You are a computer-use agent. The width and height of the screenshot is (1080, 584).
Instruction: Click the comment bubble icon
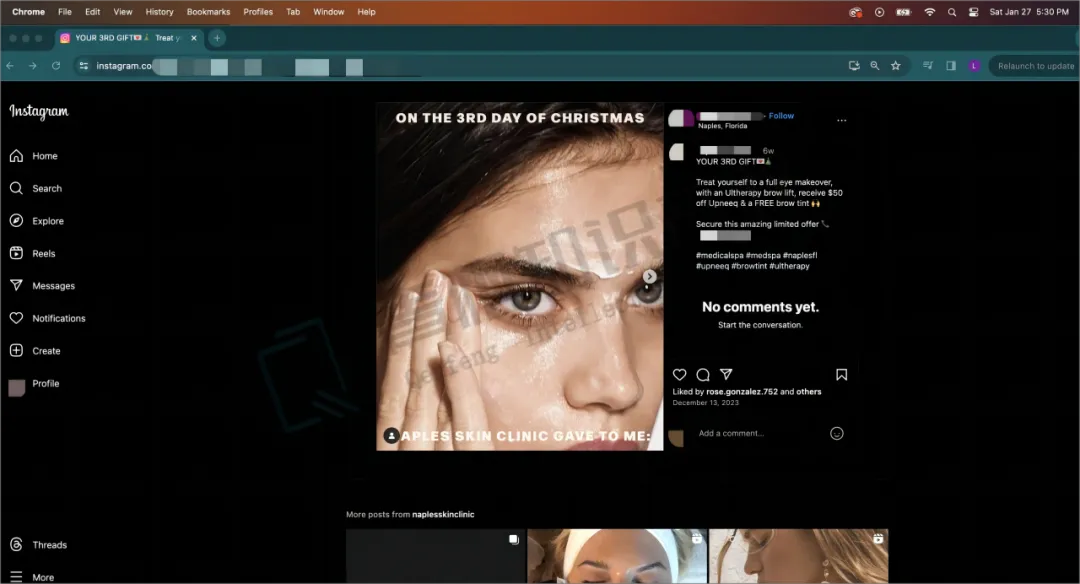point(703,375)
